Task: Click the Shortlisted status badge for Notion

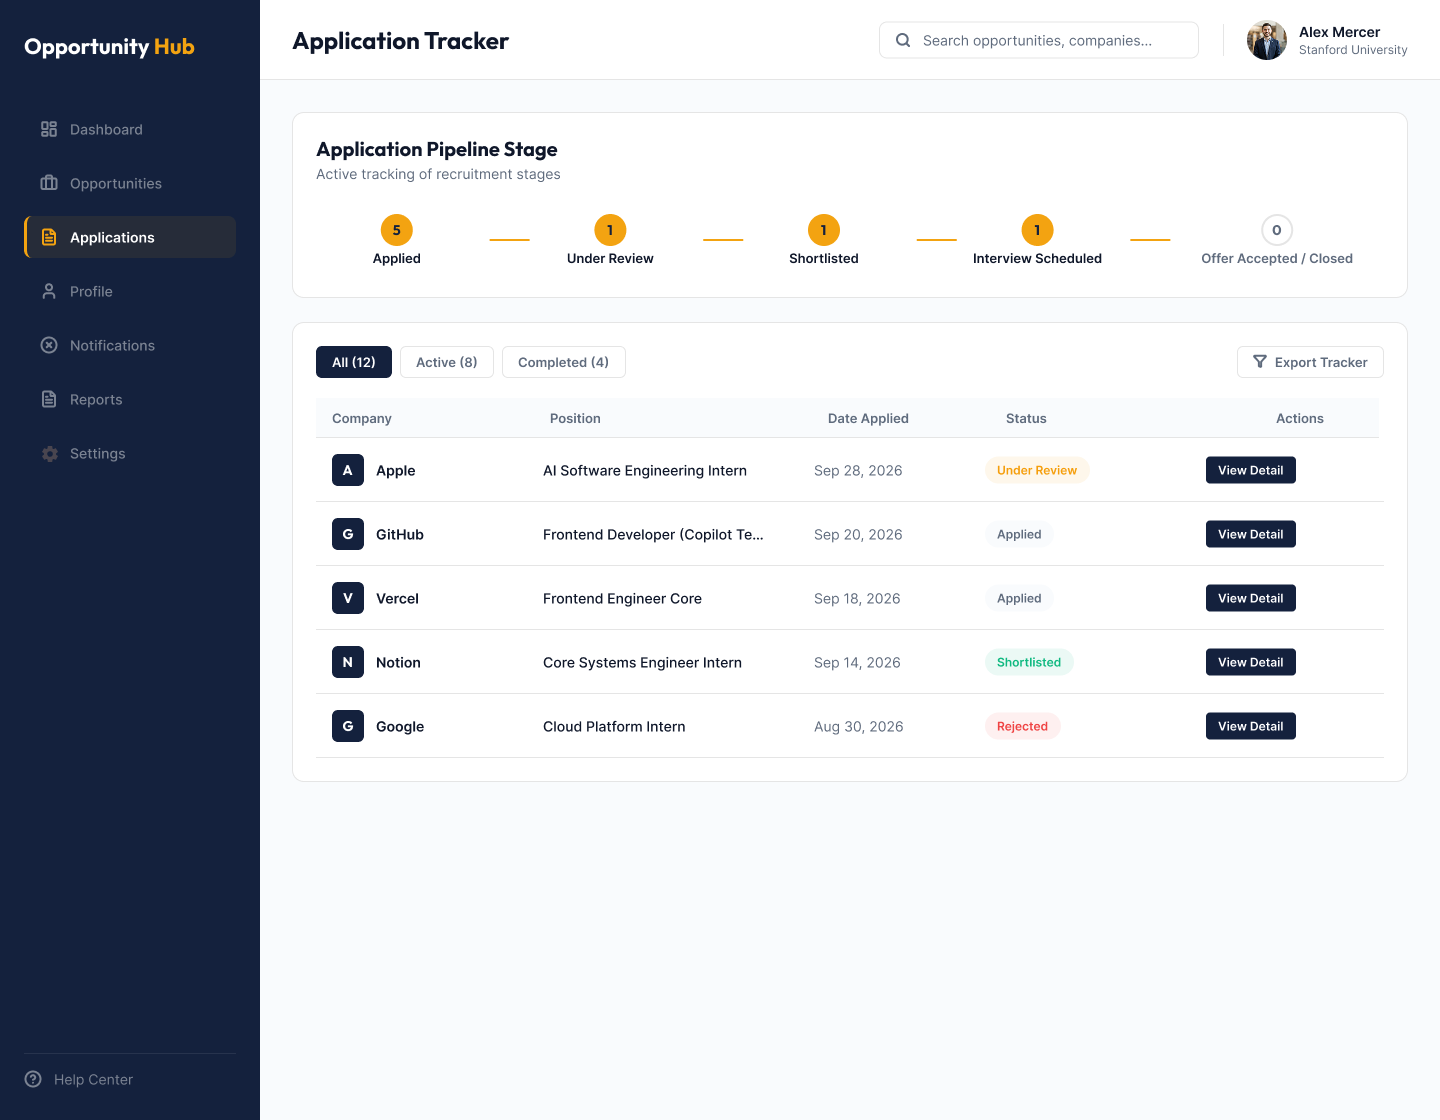Action: tap(1029, 662)
